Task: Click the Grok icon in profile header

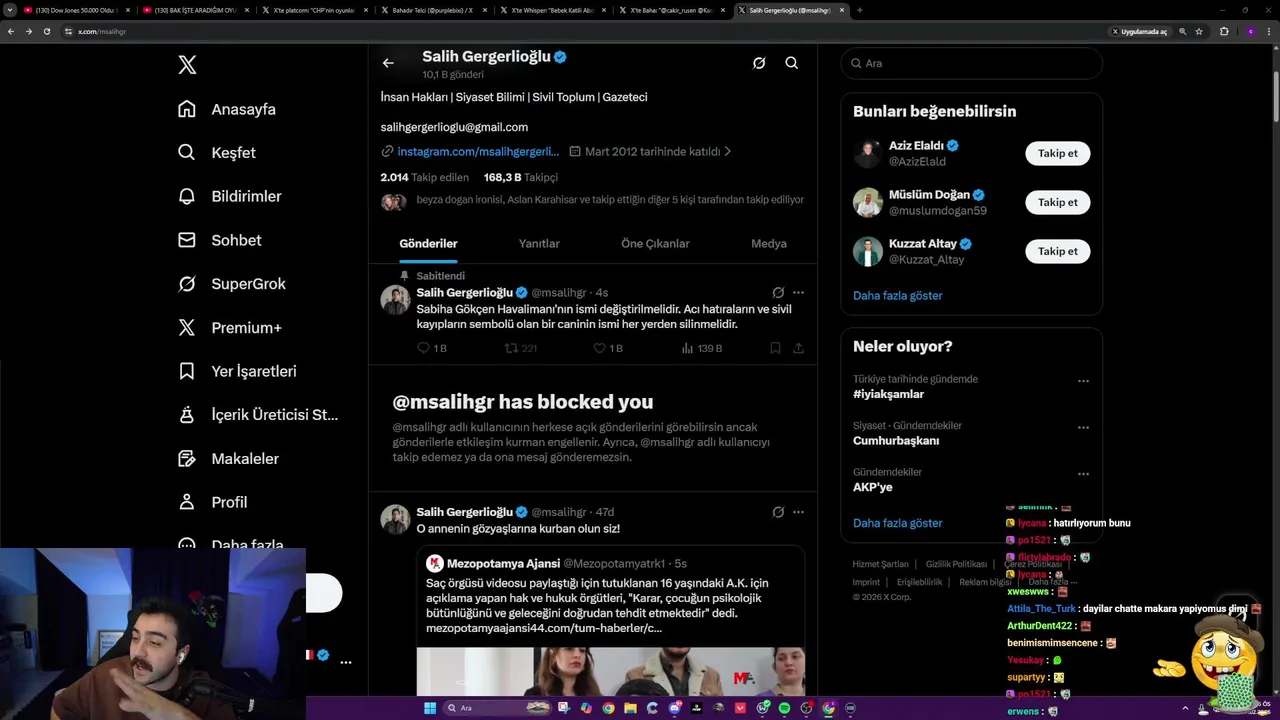Action: tap(759, 63)
